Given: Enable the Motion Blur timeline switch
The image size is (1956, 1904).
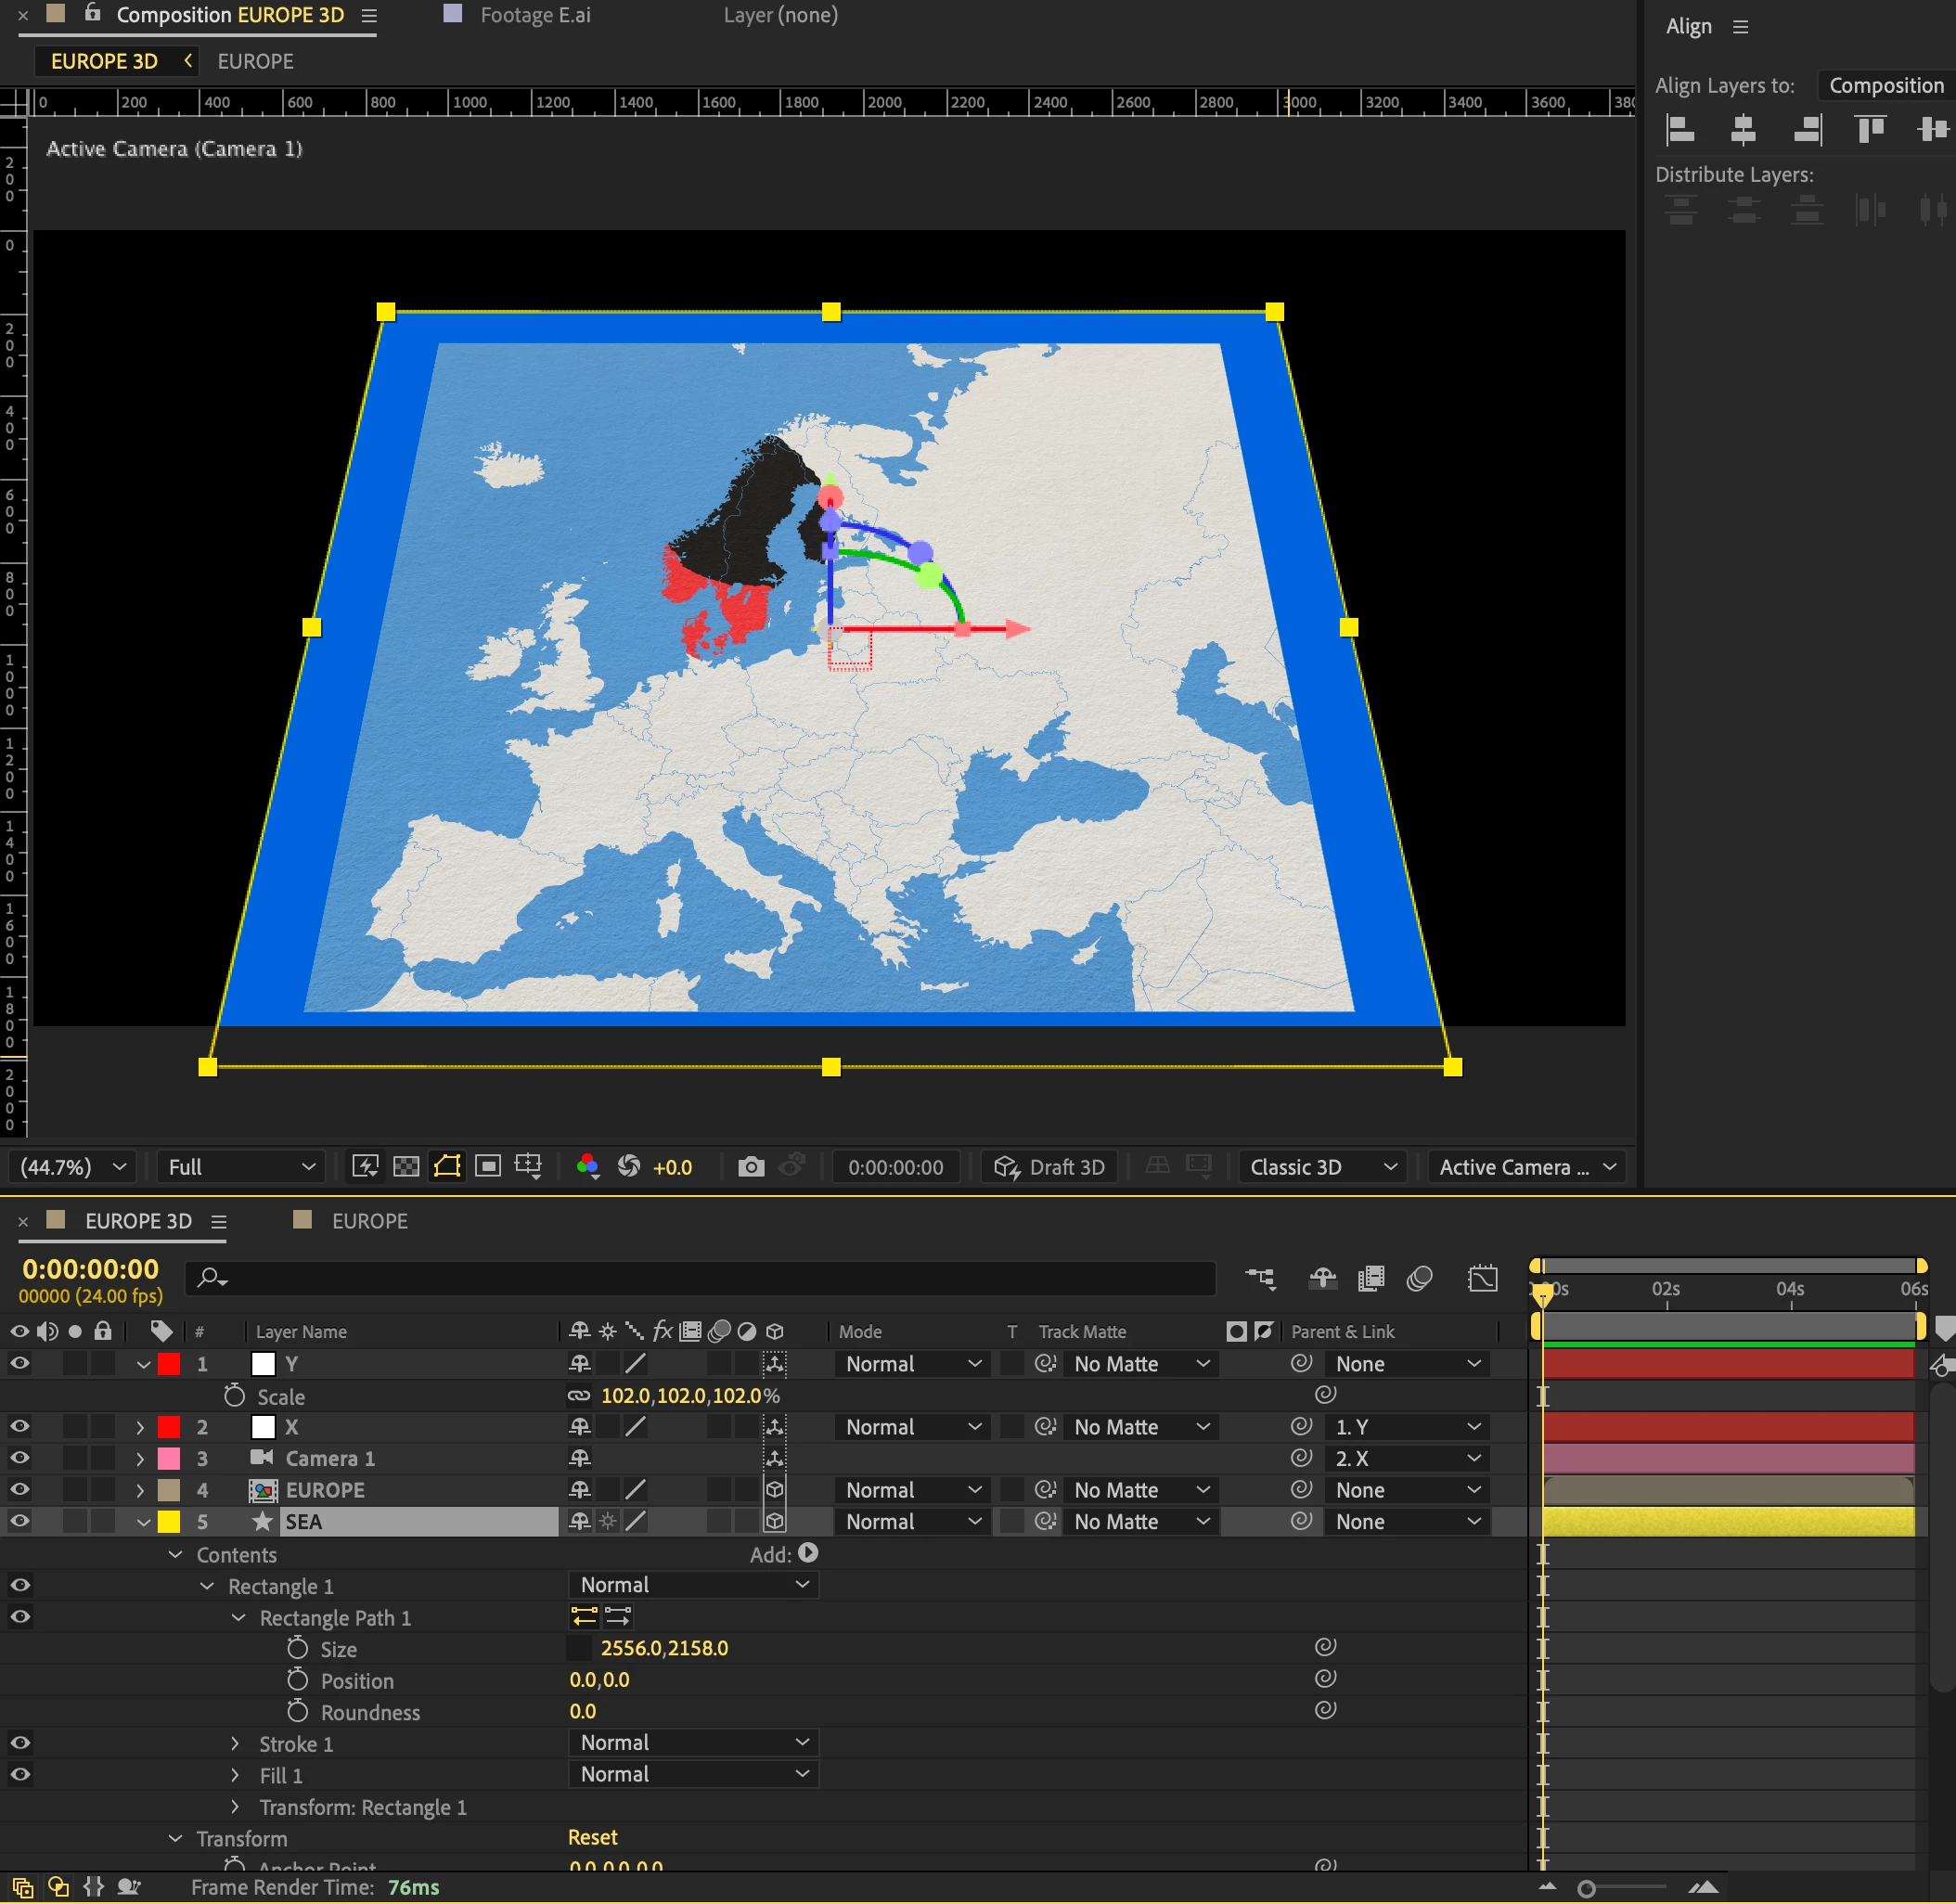Looking at the screenshot, I should (1419, 1278).
